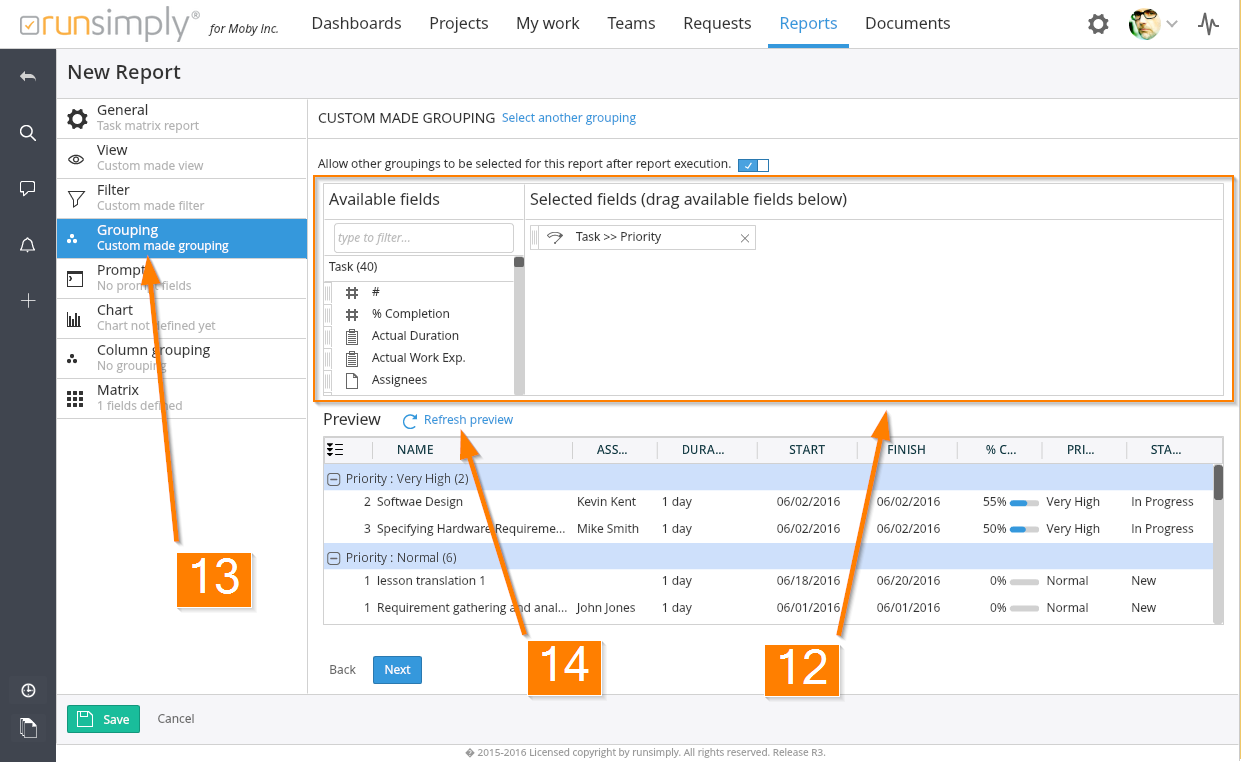Collapse the Priority : Normal group
Image resolution: width=1241 pixels, height=762 pixels.
point(334,558)
